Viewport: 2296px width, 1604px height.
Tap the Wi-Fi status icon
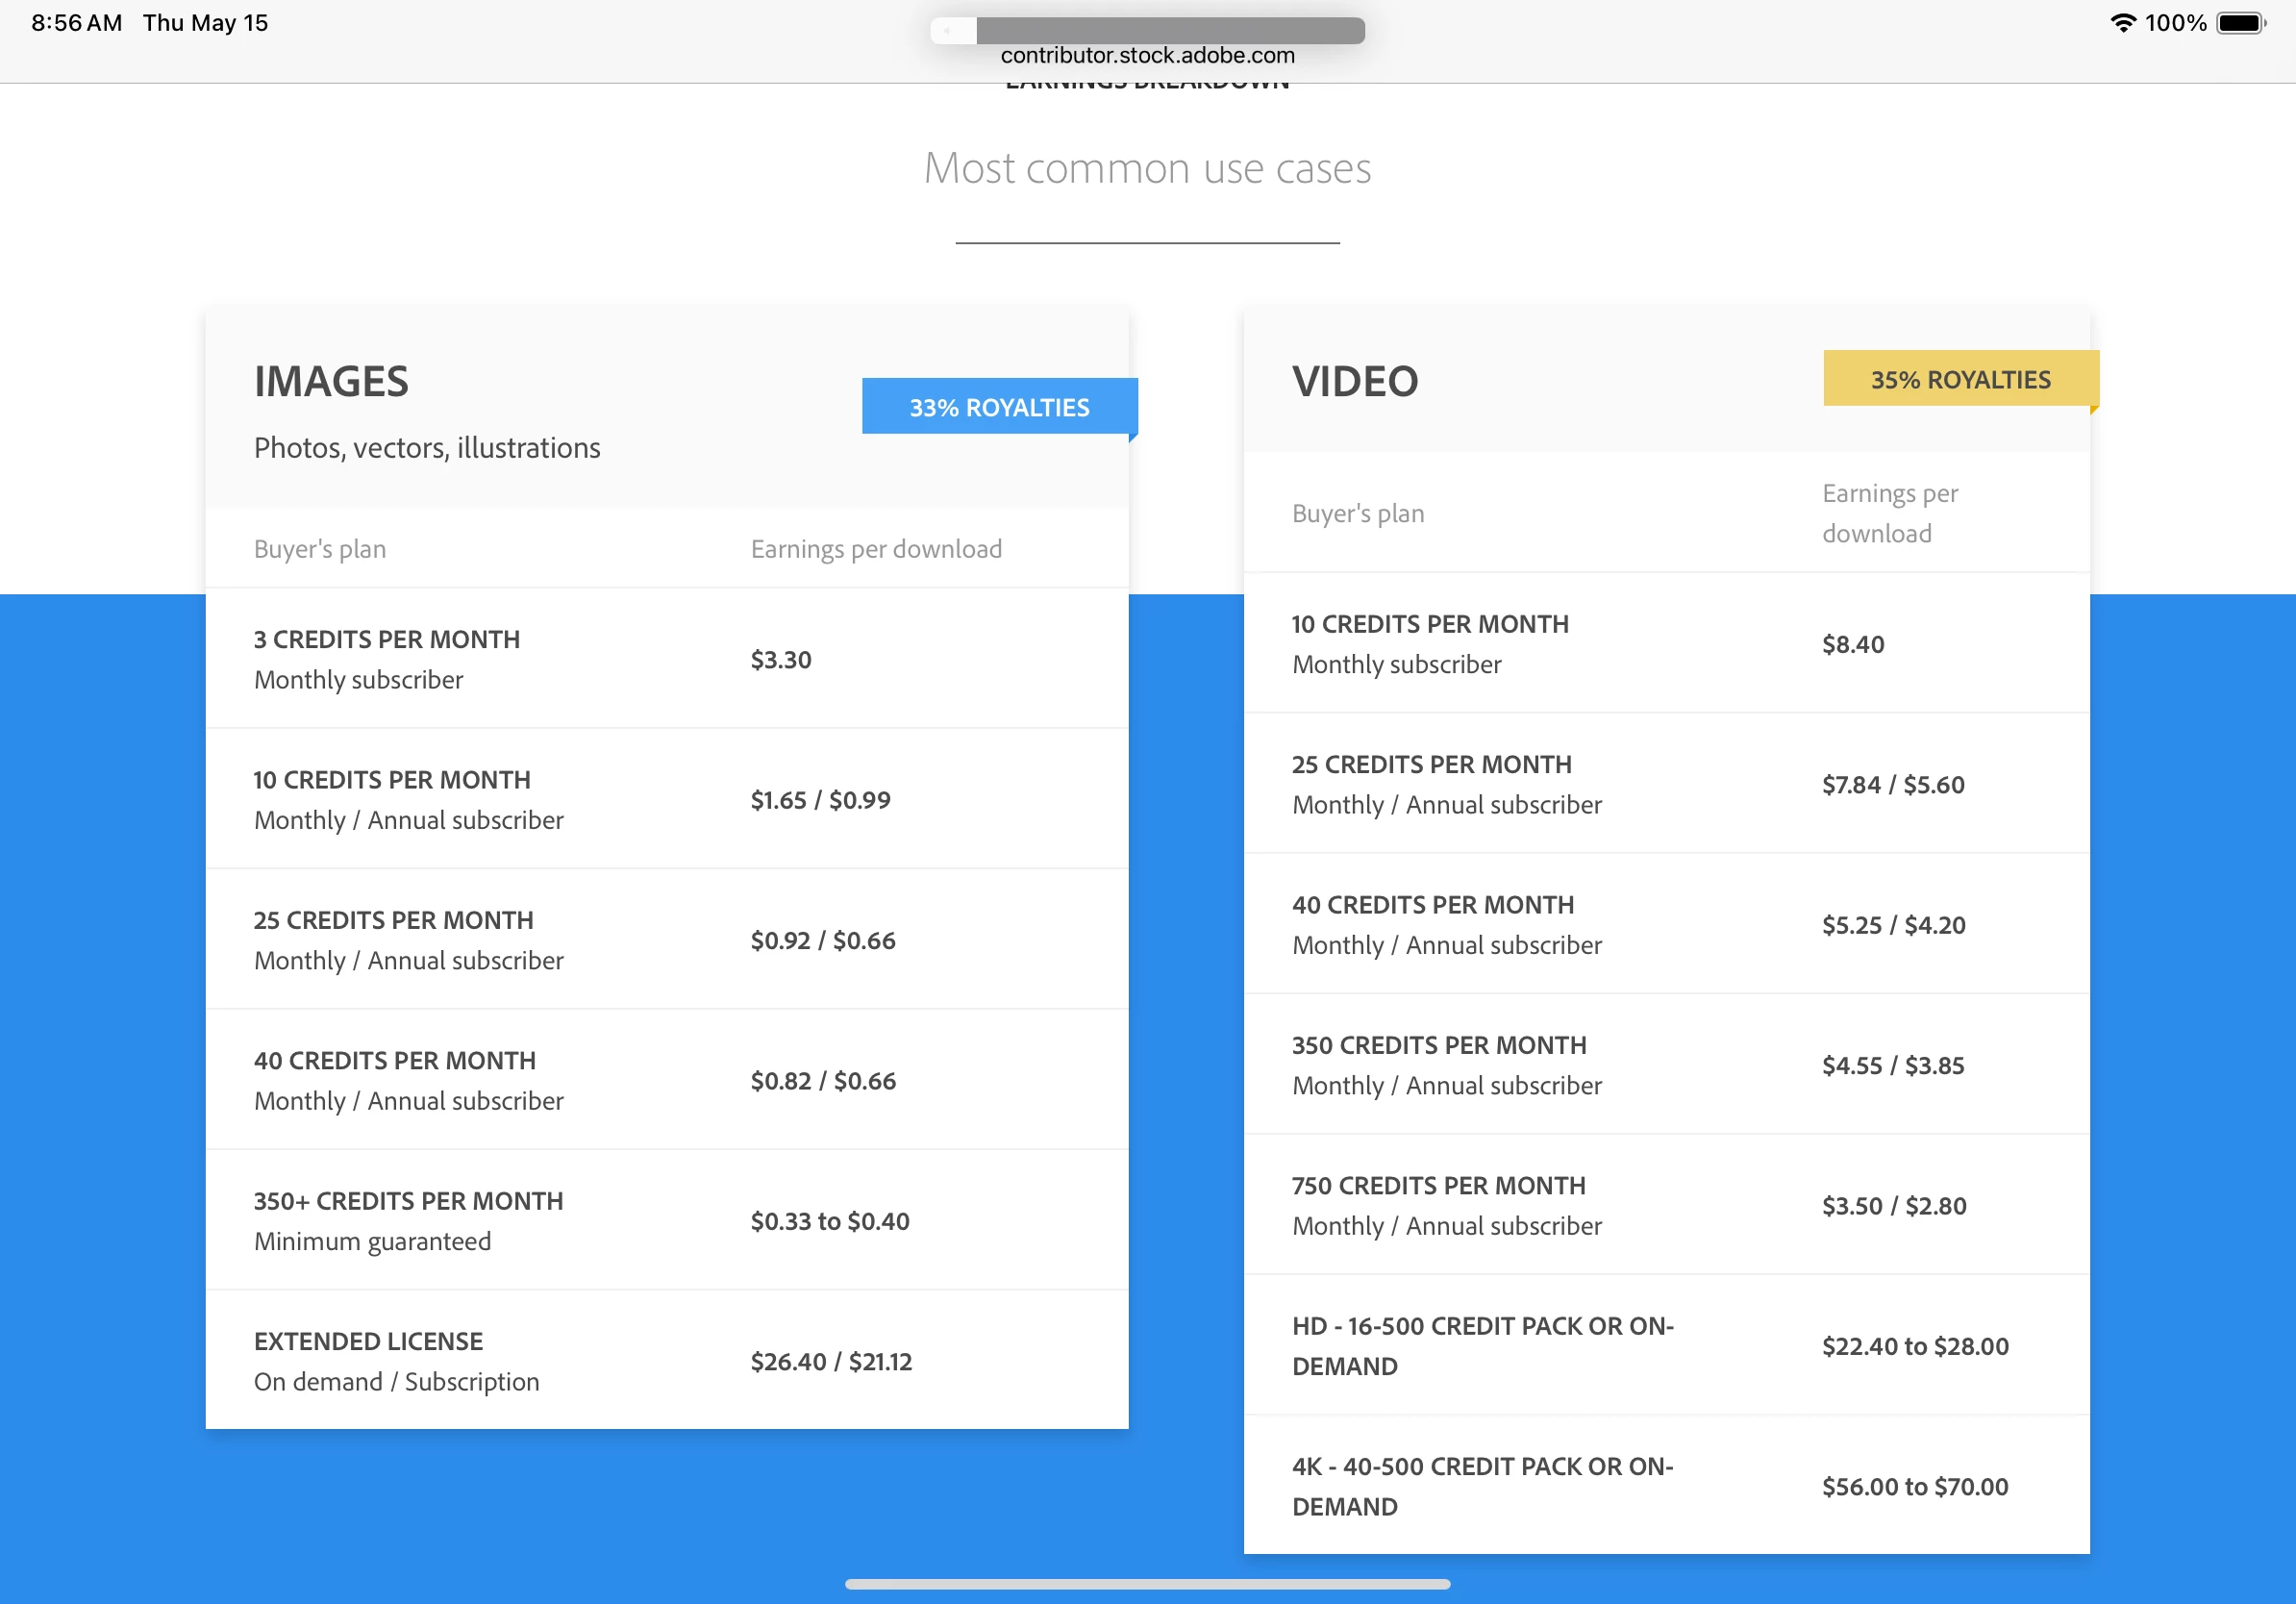[x=2122, y=23]
